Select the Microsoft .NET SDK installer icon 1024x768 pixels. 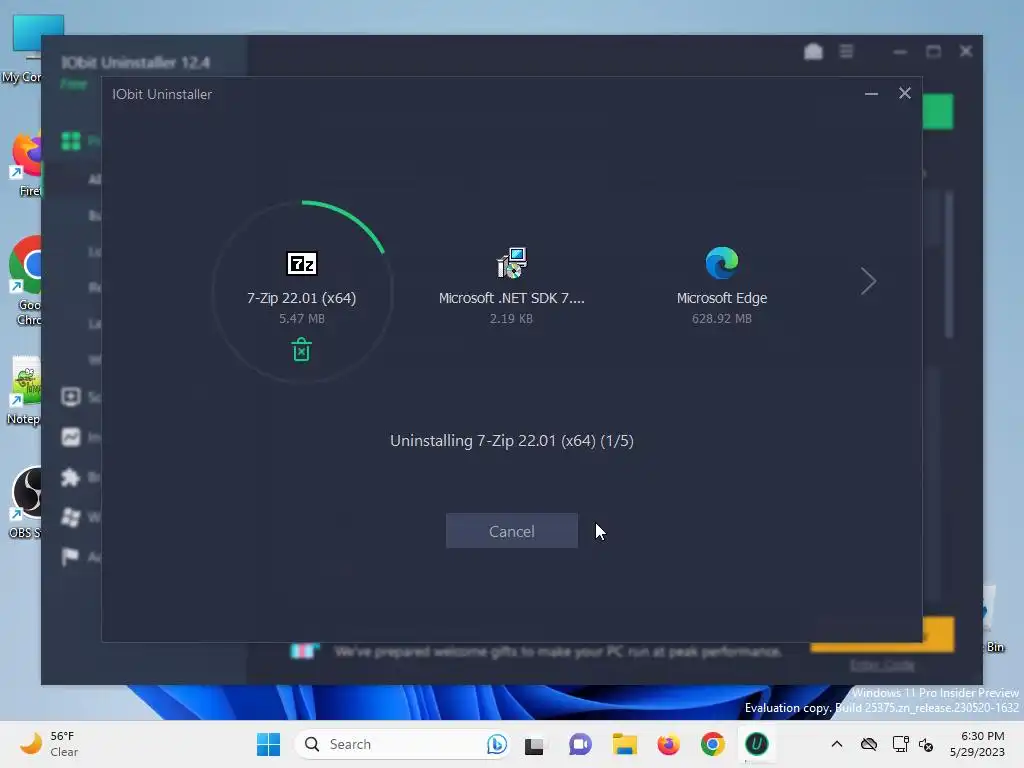(511, 263)
